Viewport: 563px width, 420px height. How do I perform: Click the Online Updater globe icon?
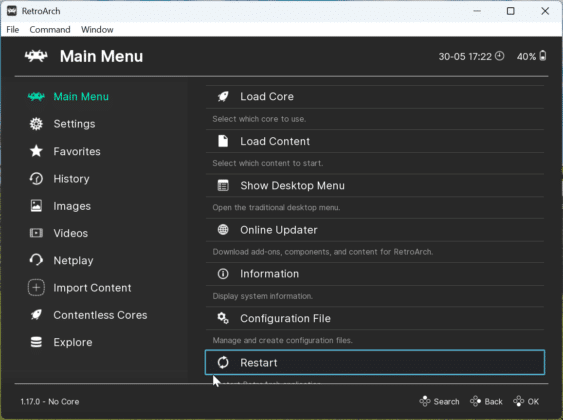(223, 229)
